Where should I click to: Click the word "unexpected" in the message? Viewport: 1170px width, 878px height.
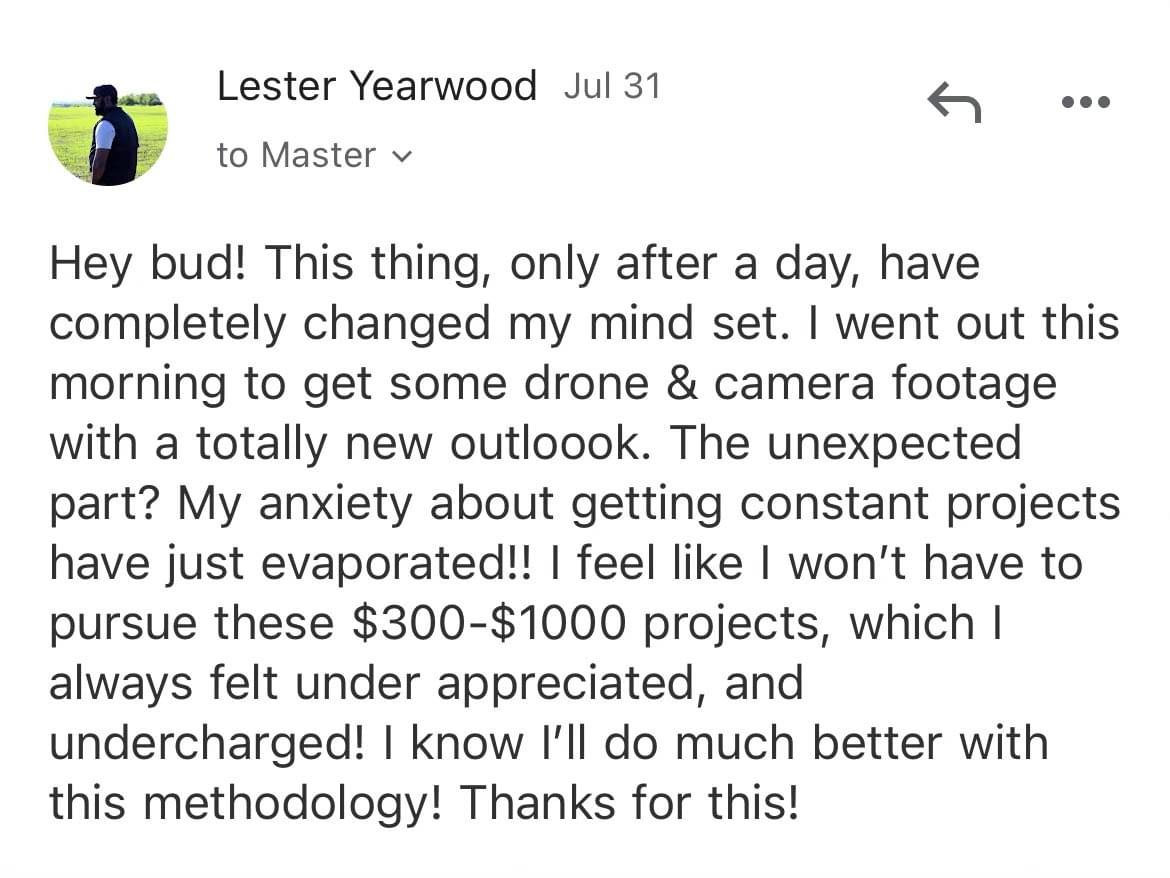pos(894,445)
